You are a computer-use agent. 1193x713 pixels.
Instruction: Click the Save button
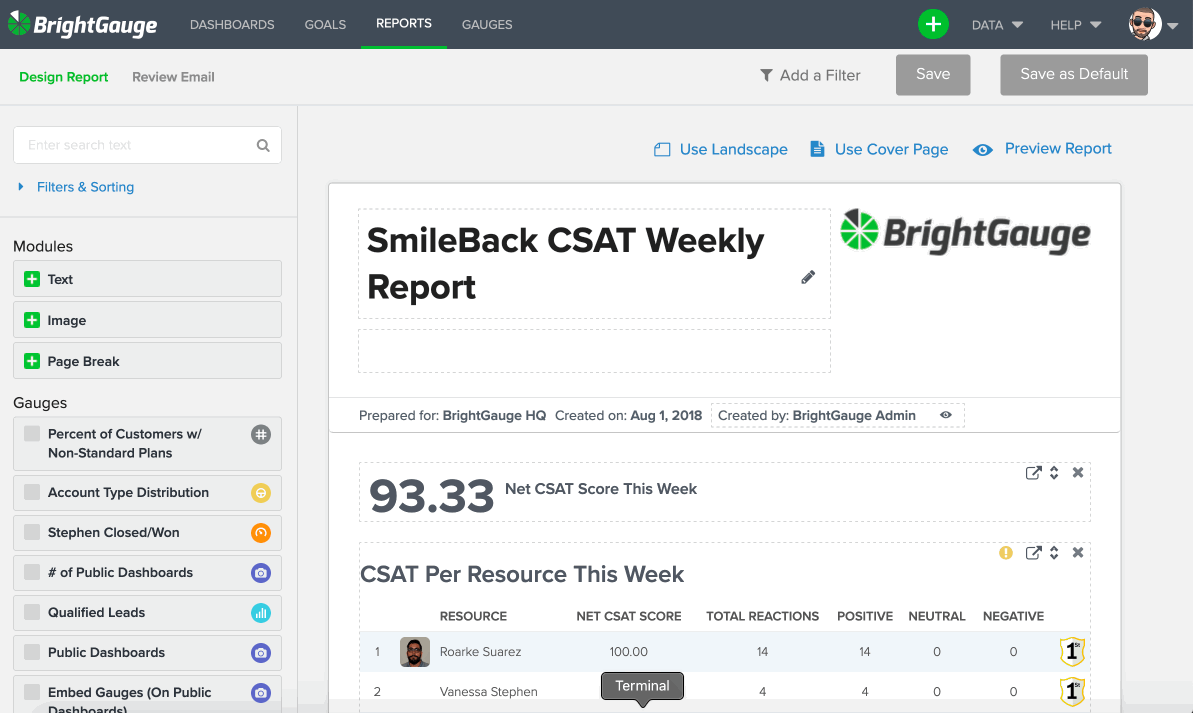click(933, 75)
